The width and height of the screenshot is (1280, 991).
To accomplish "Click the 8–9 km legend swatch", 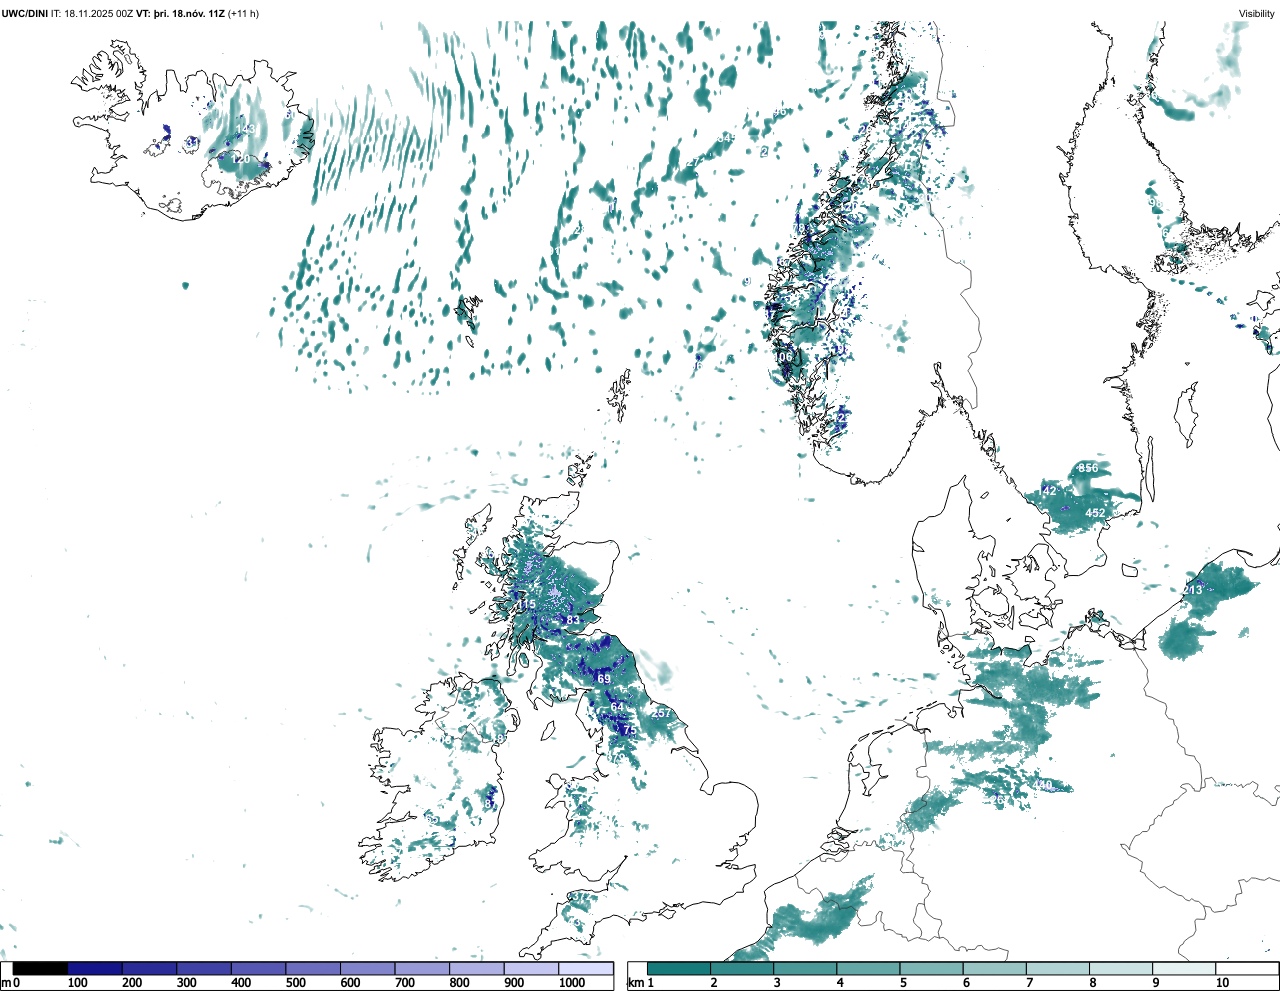I will 1120,968.
